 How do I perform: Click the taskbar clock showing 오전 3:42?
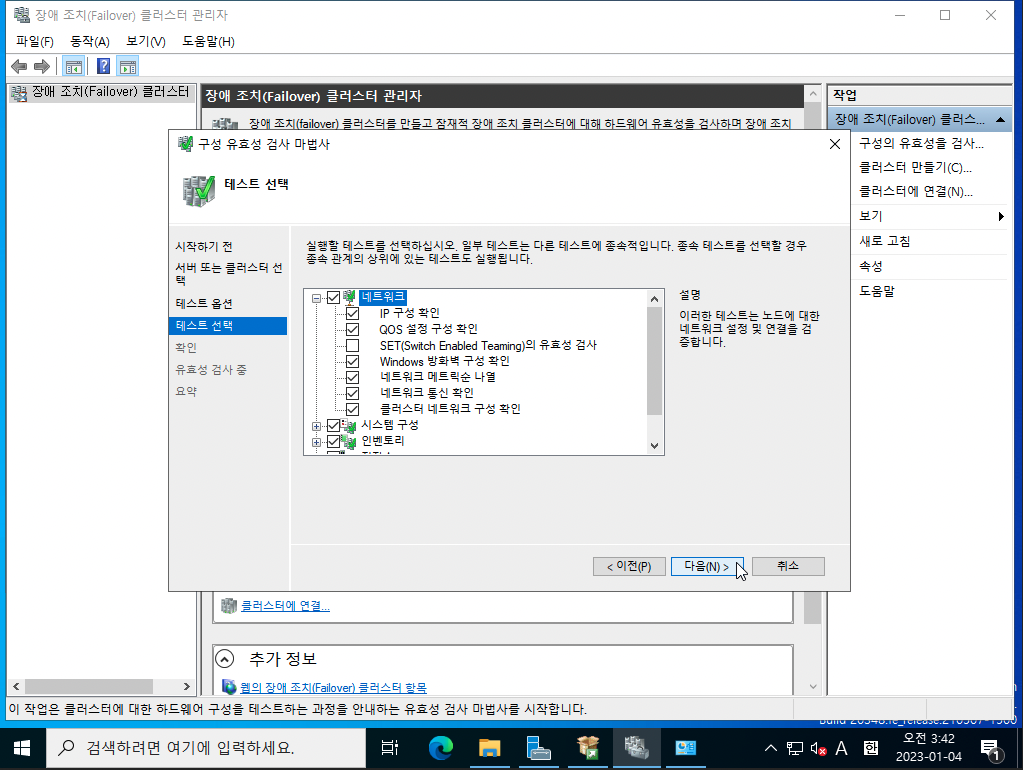(928, 748)
